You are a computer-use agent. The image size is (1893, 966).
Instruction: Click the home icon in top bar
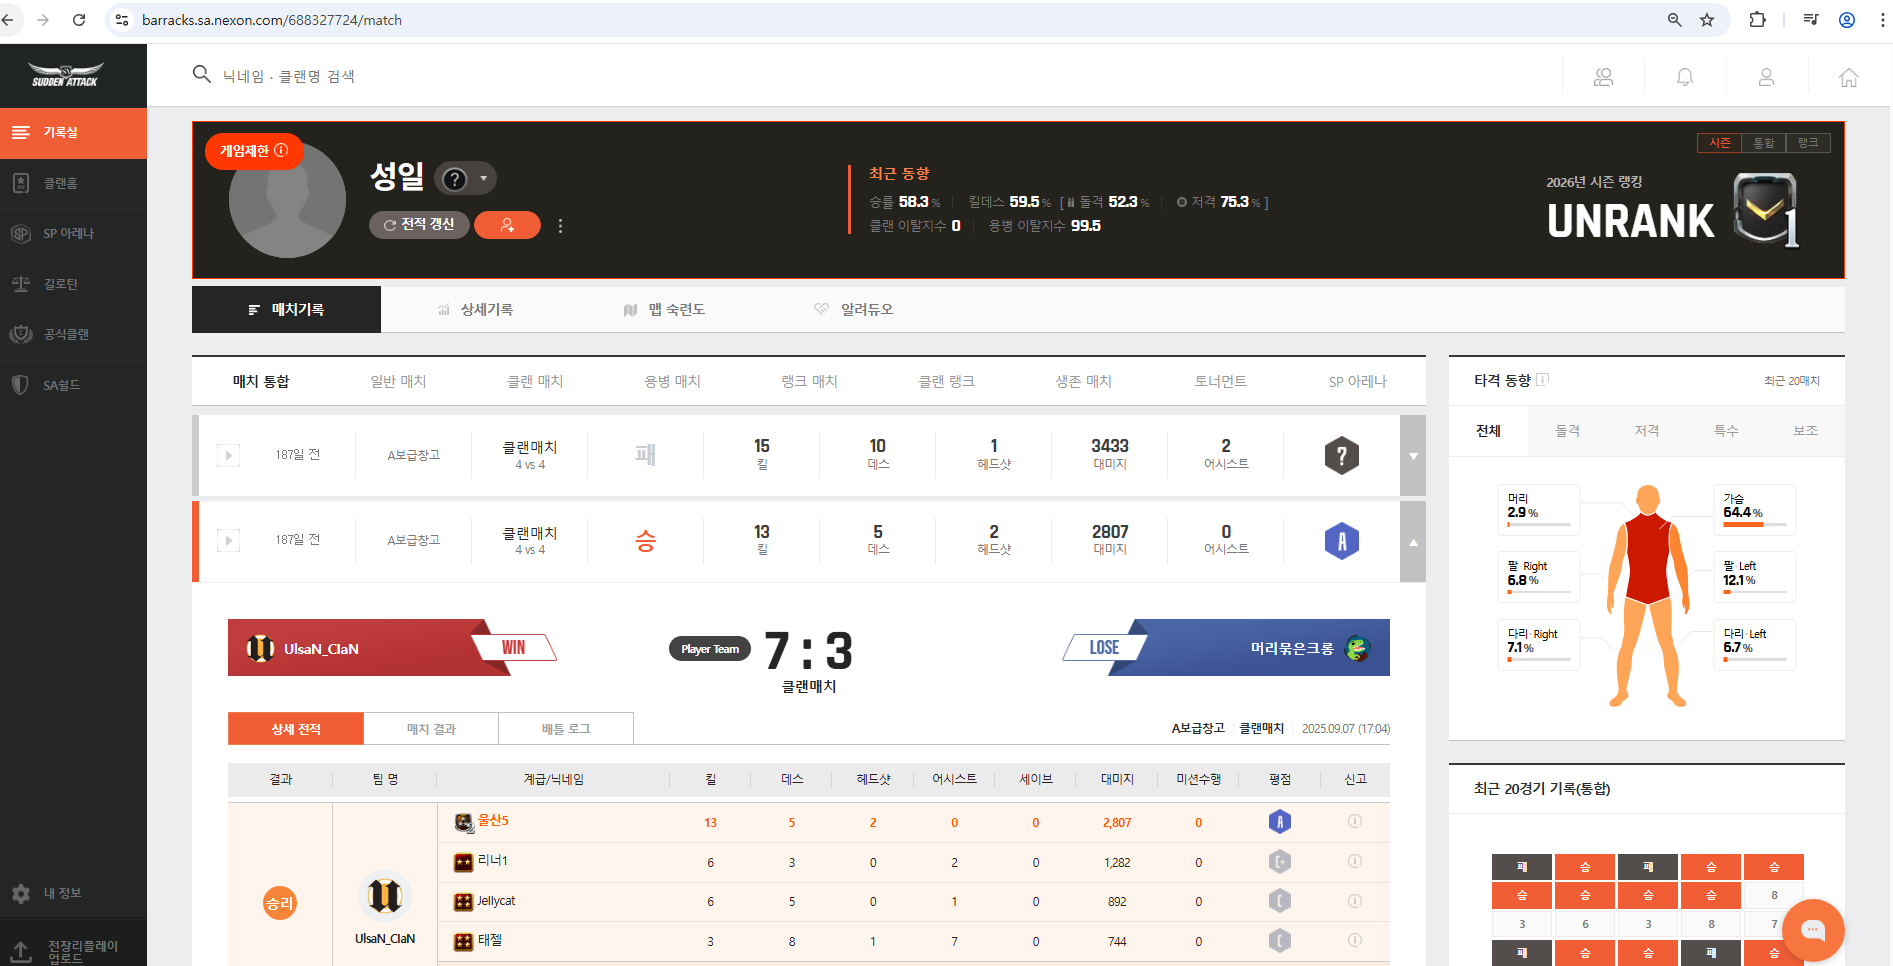click(x=1848, y=77)
